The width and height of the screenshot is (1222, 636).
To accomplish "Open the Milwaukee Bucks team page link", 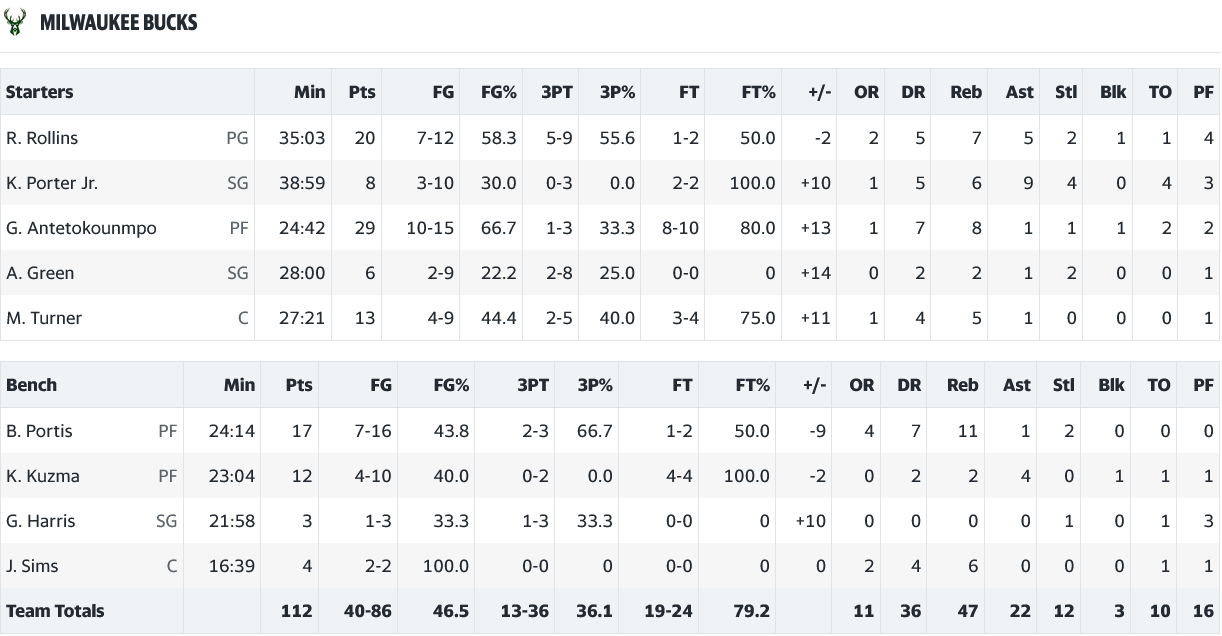I will [118, 23].
